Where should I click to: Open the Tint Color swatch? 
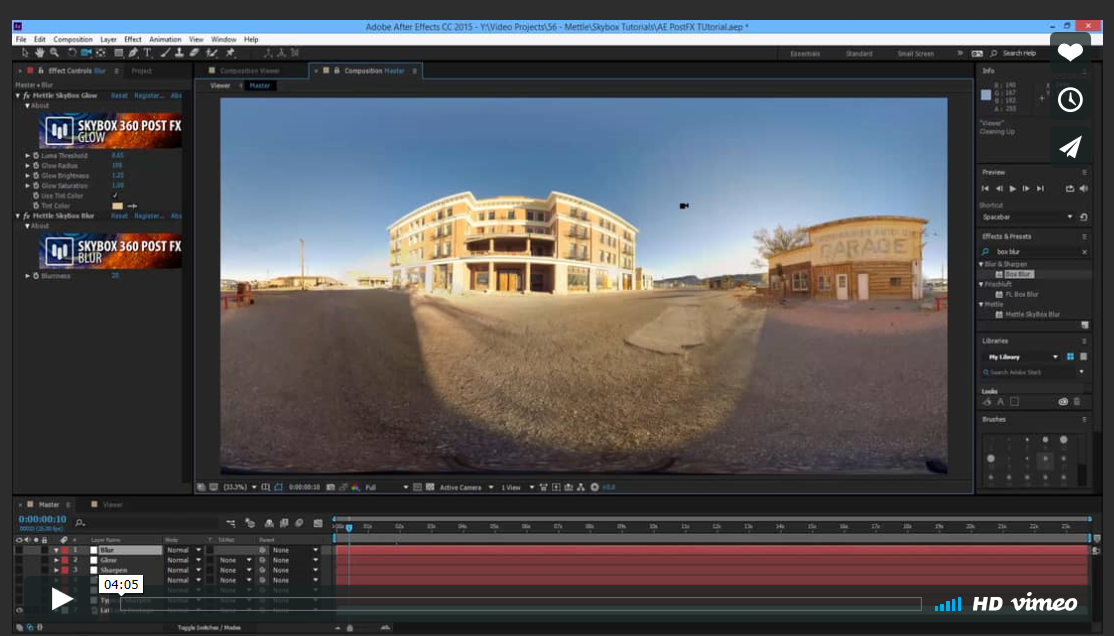pyautogui.click(x=117, y=206)
